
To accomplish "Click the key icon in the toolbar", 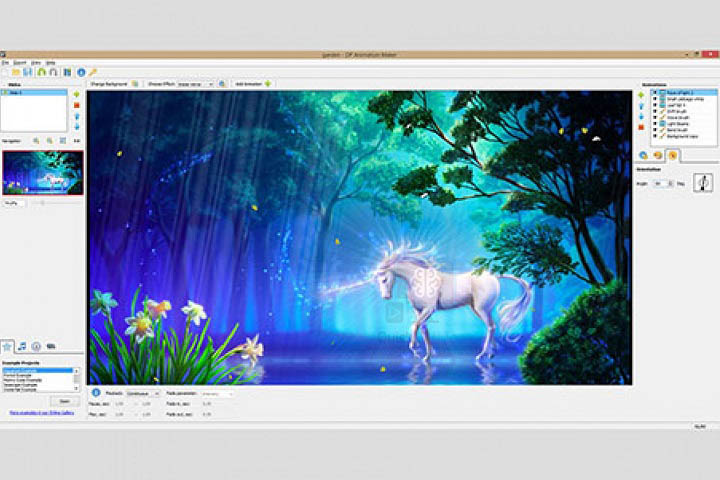I will [93, 73].
